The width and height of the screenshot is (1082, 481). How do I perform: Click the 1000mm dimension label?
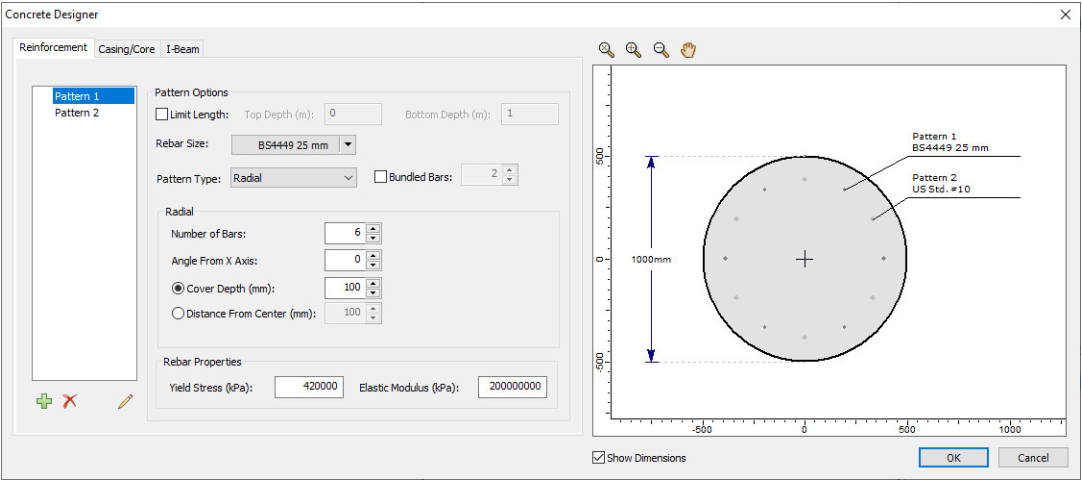651,259
